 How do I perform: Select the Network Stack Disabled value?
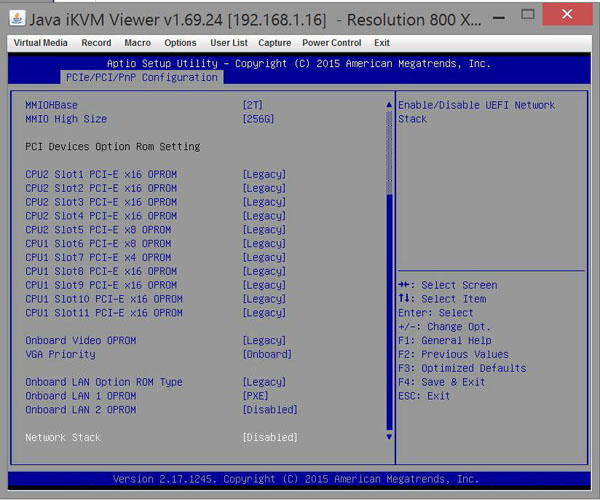coord(270,438)
